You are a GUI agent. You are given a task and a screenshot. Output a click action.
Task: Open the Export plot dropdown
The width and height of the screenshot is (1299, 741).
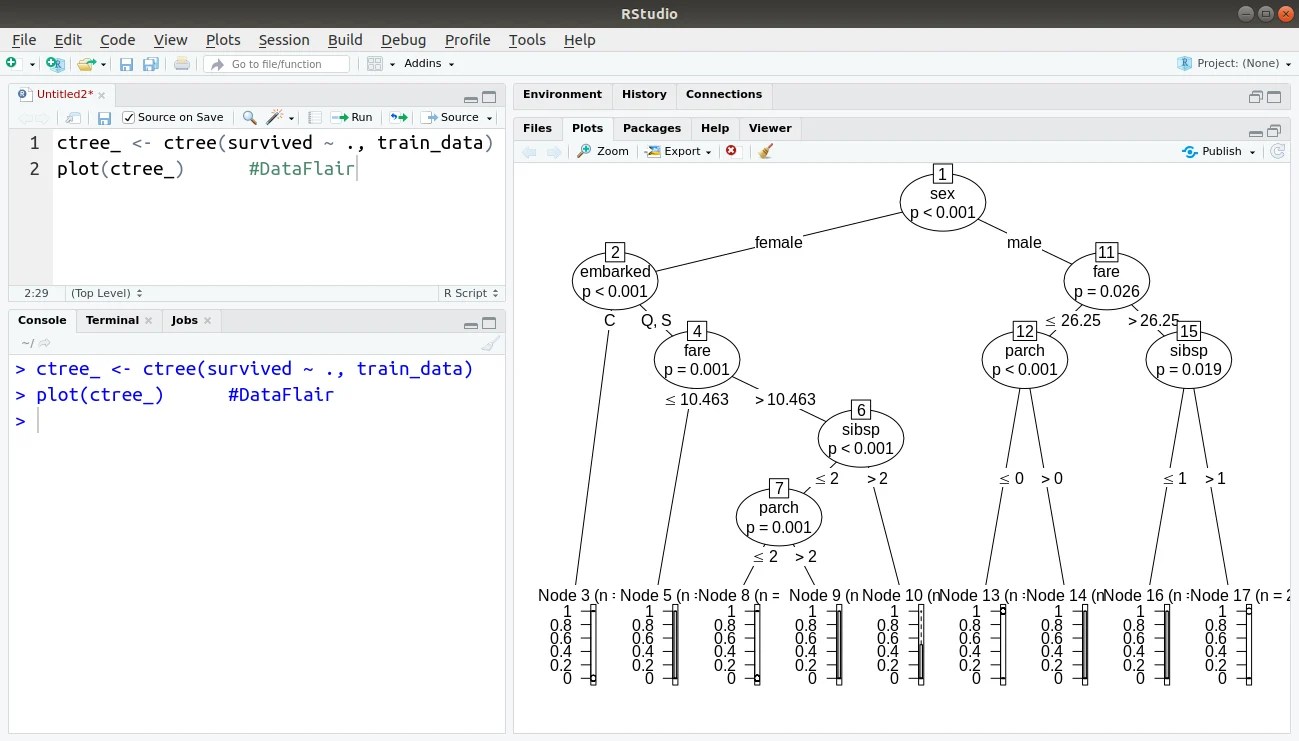pyautogui.click(x=679, y=151)
